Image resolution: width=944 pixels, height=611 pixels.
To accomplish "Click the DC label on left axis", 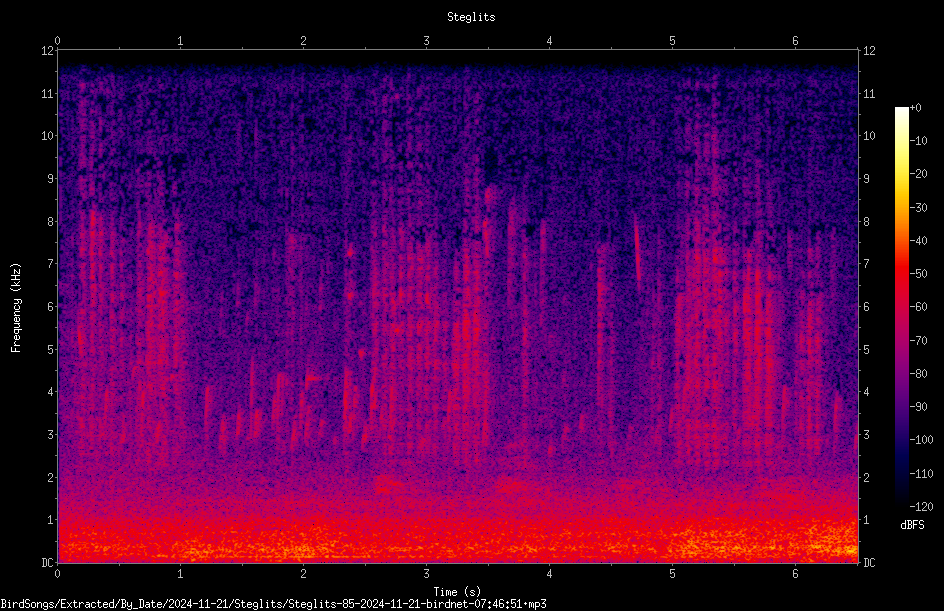I will 48,562.
